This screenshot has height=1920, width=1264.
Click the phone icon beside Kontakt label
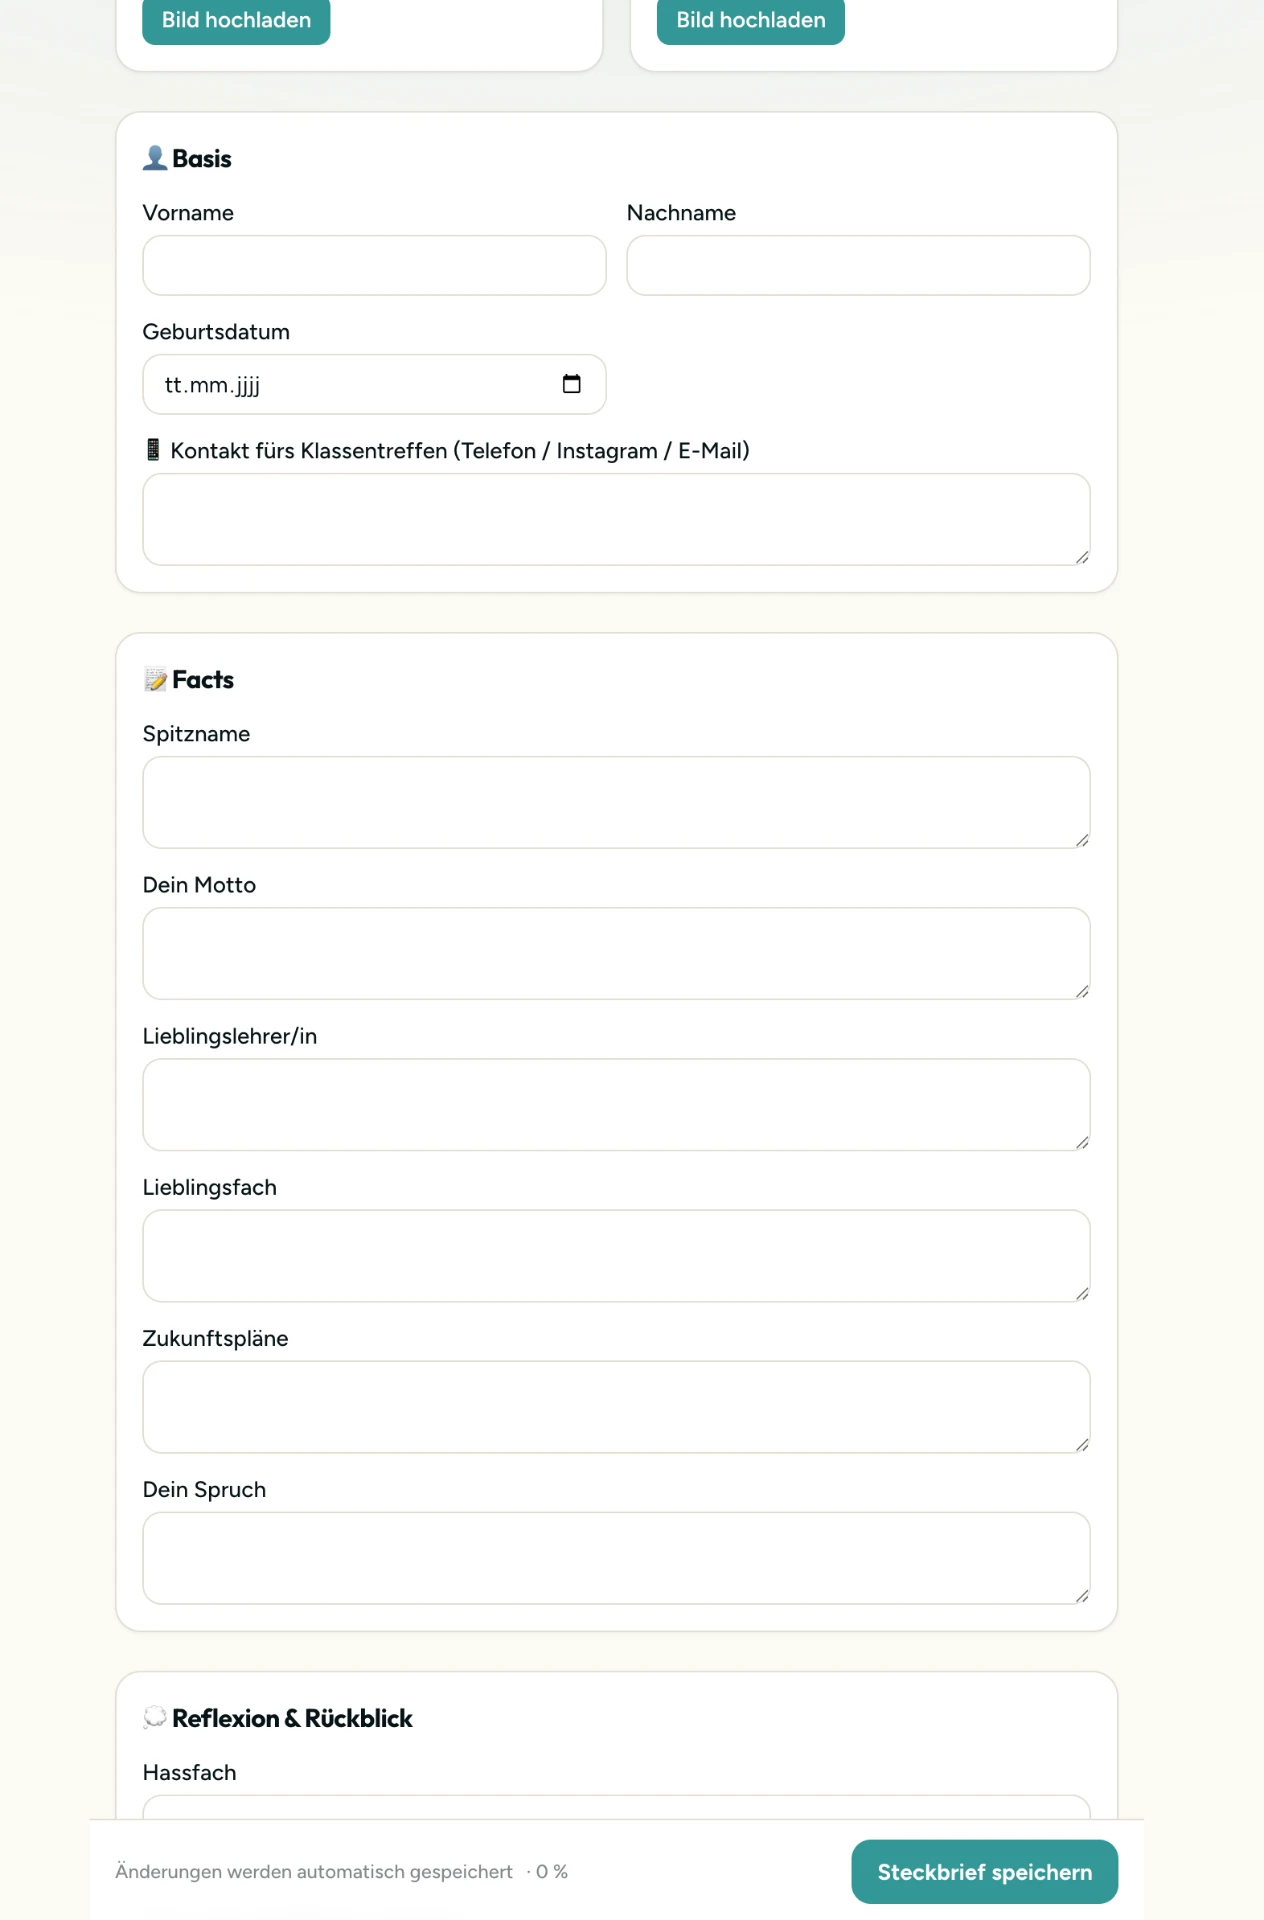point(153,450)
